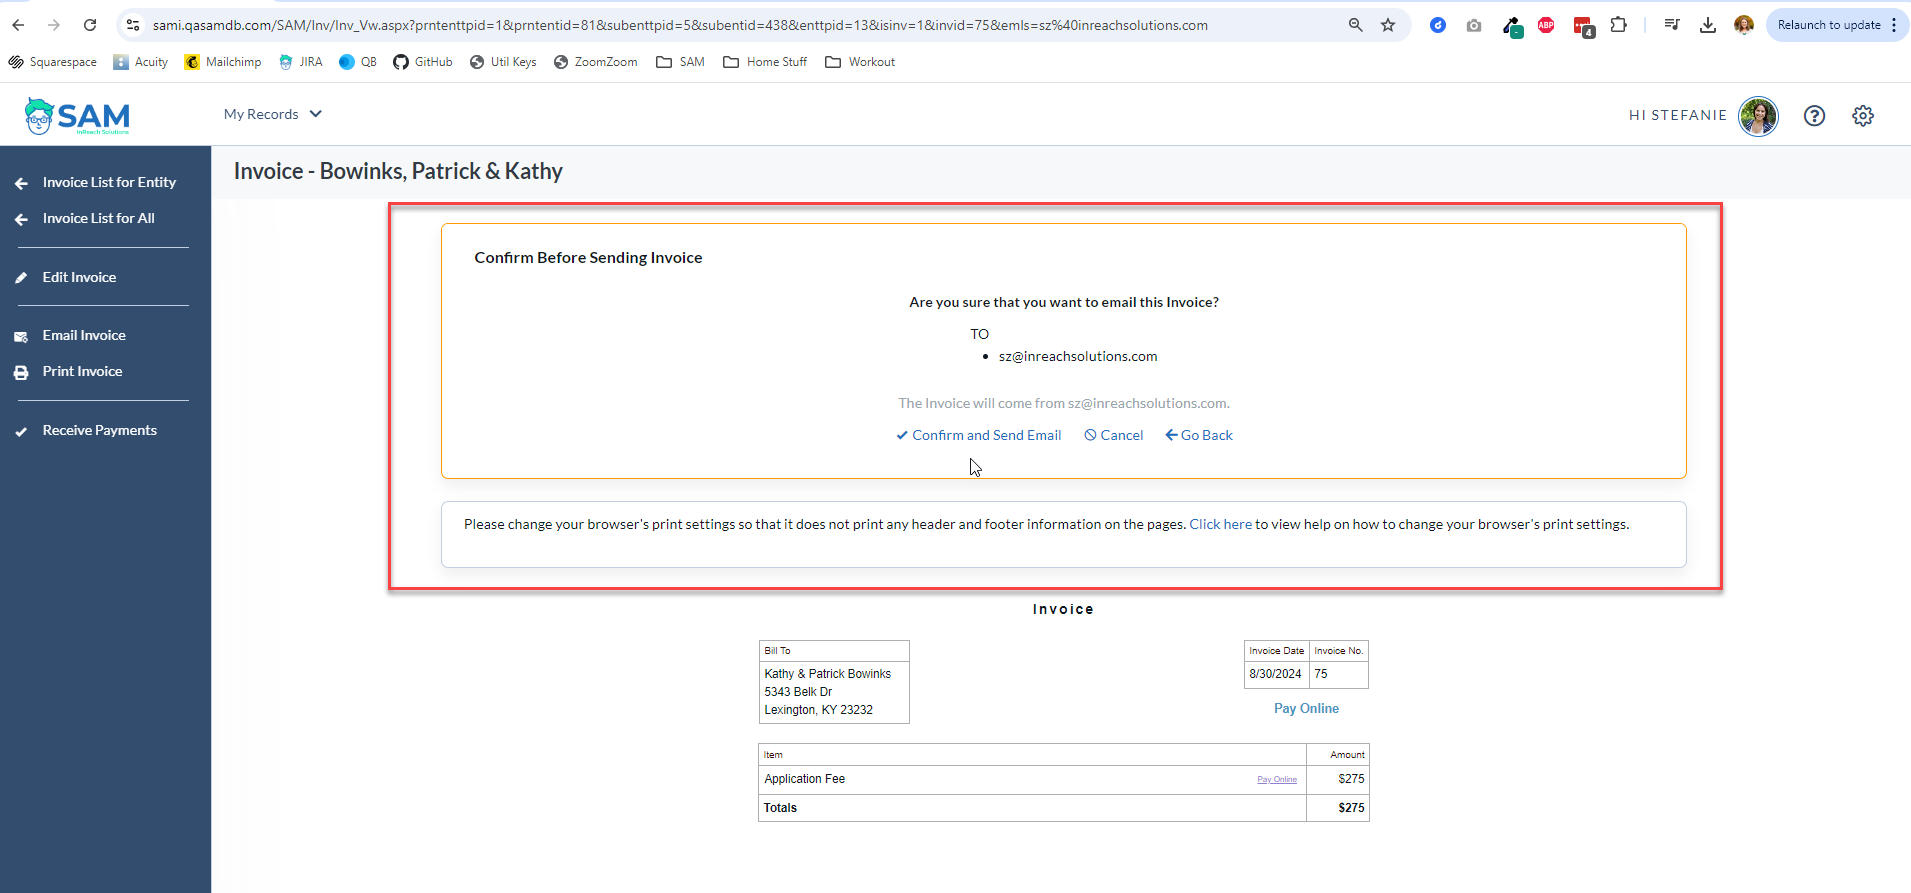Open QB bookmark
Image resolution: width=1911 pixels, height=893 pixels.
pos(358,62)
